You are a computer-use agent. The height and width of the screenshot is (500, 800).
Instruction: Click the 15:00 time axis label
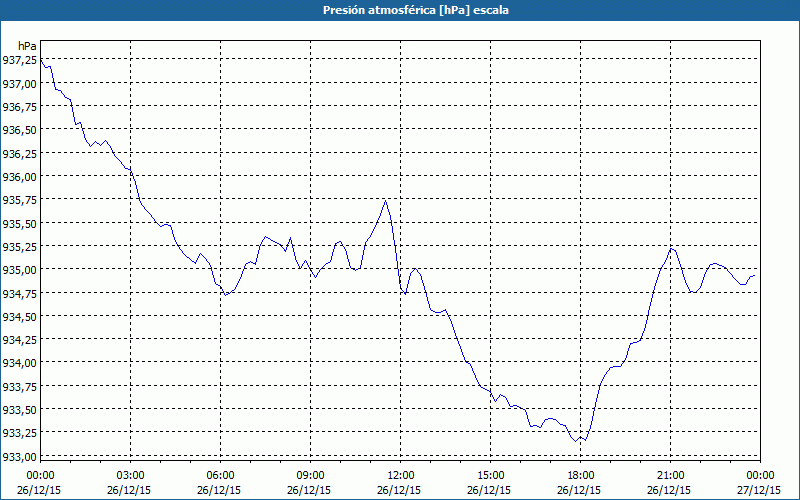coord(490,476)
